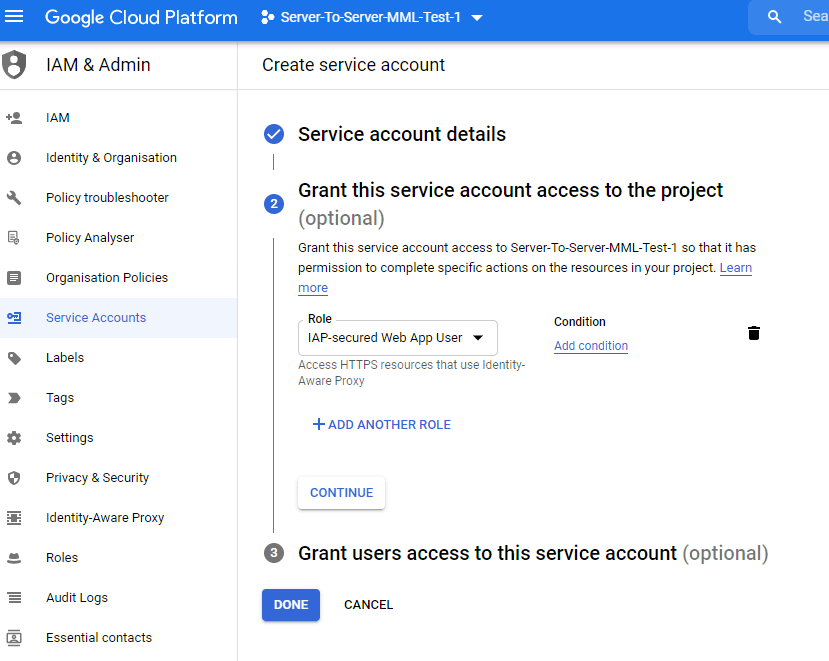The height and width of the screenshot is (661, 829).
Task: Click the CANCEL button
Action: click(369, 604)
